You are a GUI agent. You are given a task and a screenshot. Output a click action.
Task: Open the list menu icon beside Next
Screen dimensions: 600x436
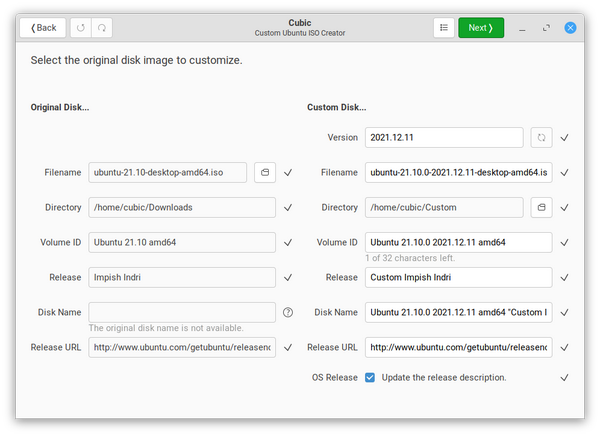(443, 27)
